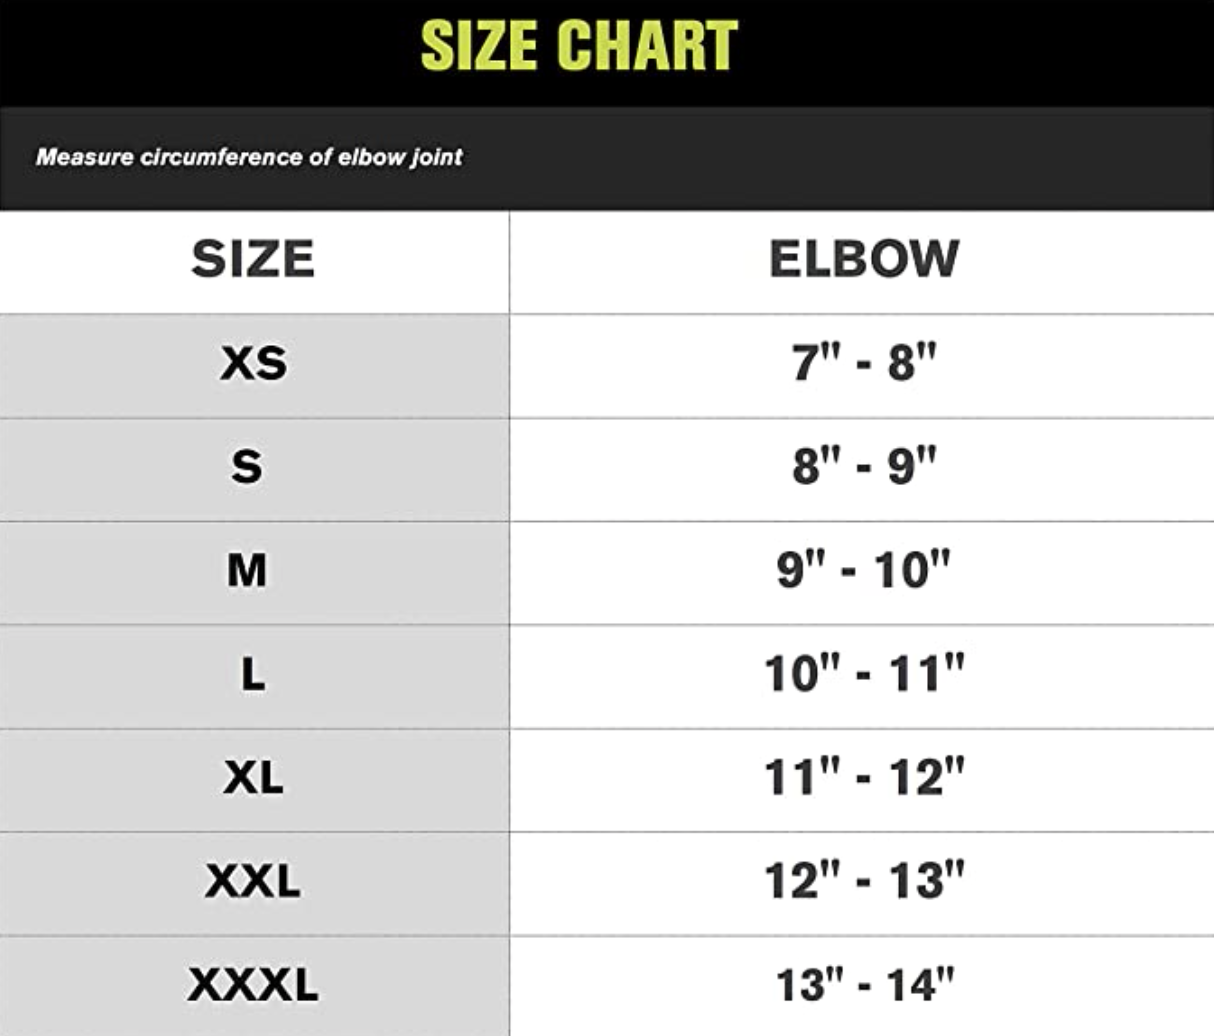
Task: Click the 12" - 13" elbow measurement
Action: pos(864,881)
